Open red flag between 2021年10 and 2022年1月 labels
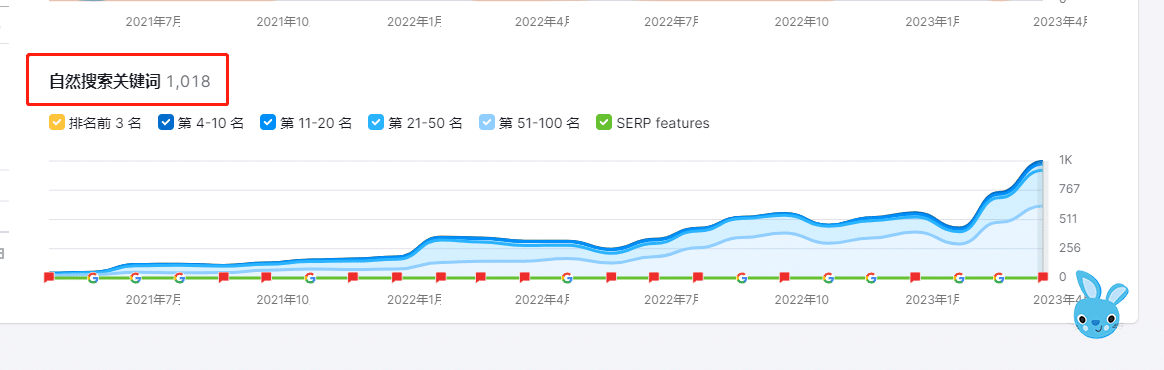Image resolution: width=1164 pixels, height=370 pixels. coord(353,277)
